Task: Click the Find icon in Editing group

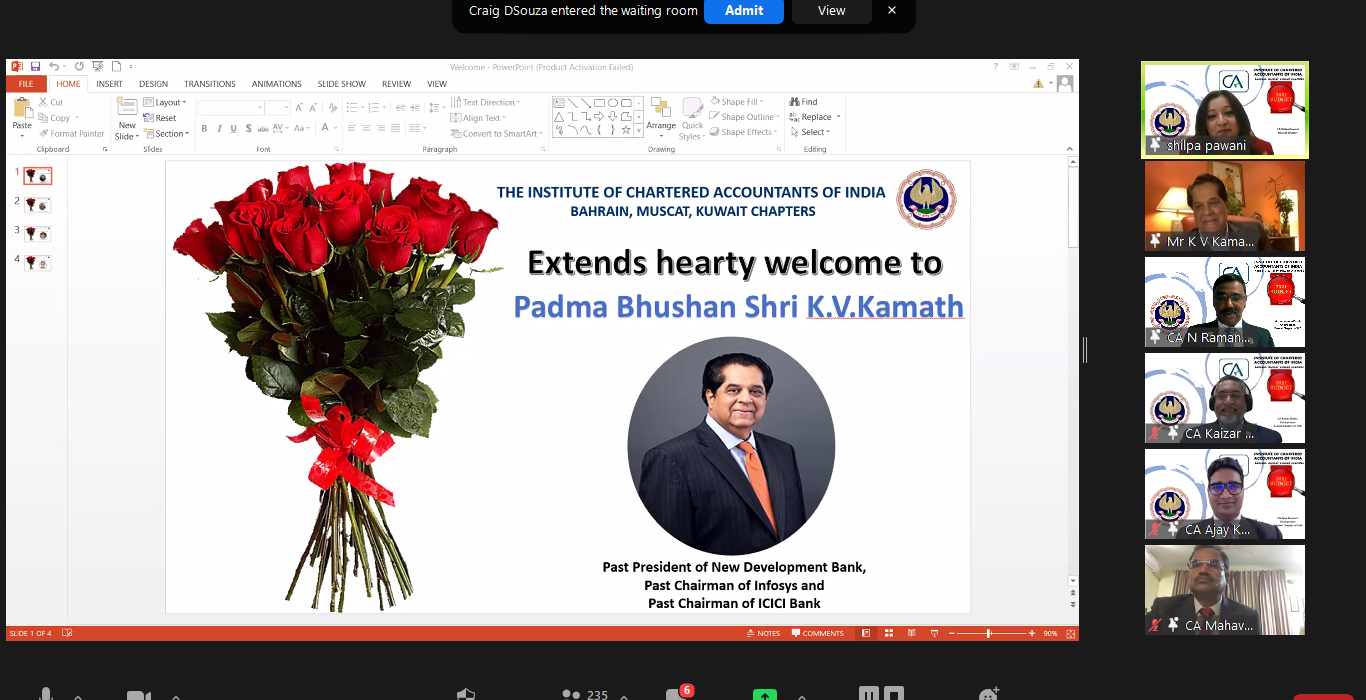Action: (x=803, y=102)
